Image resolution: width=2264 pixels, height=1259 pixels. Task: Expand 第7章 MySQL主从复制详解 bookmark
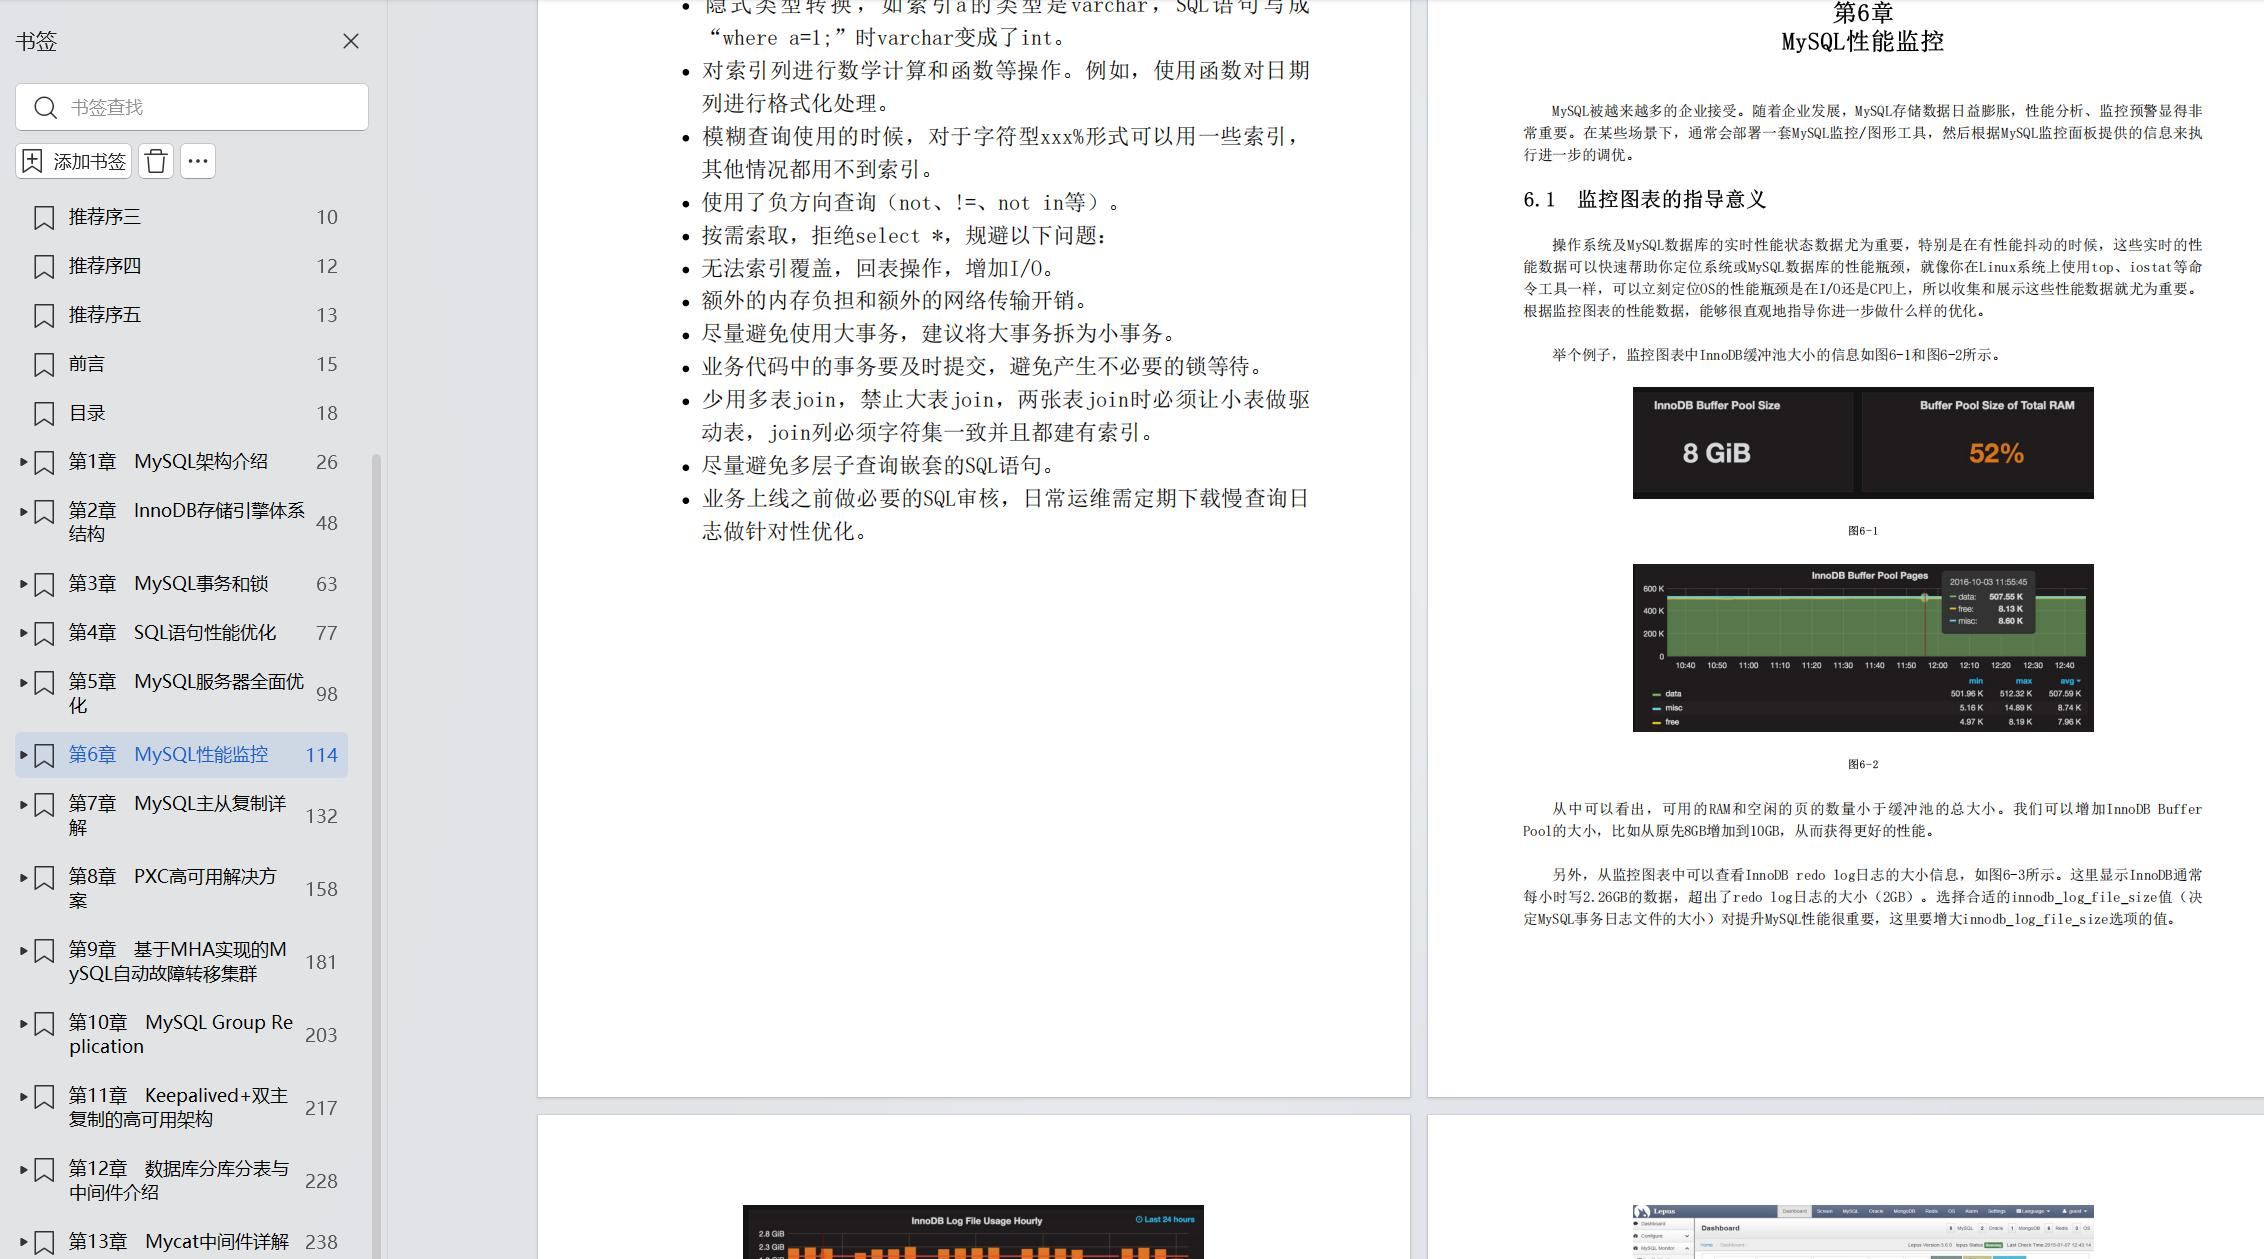tap(24, 804)
